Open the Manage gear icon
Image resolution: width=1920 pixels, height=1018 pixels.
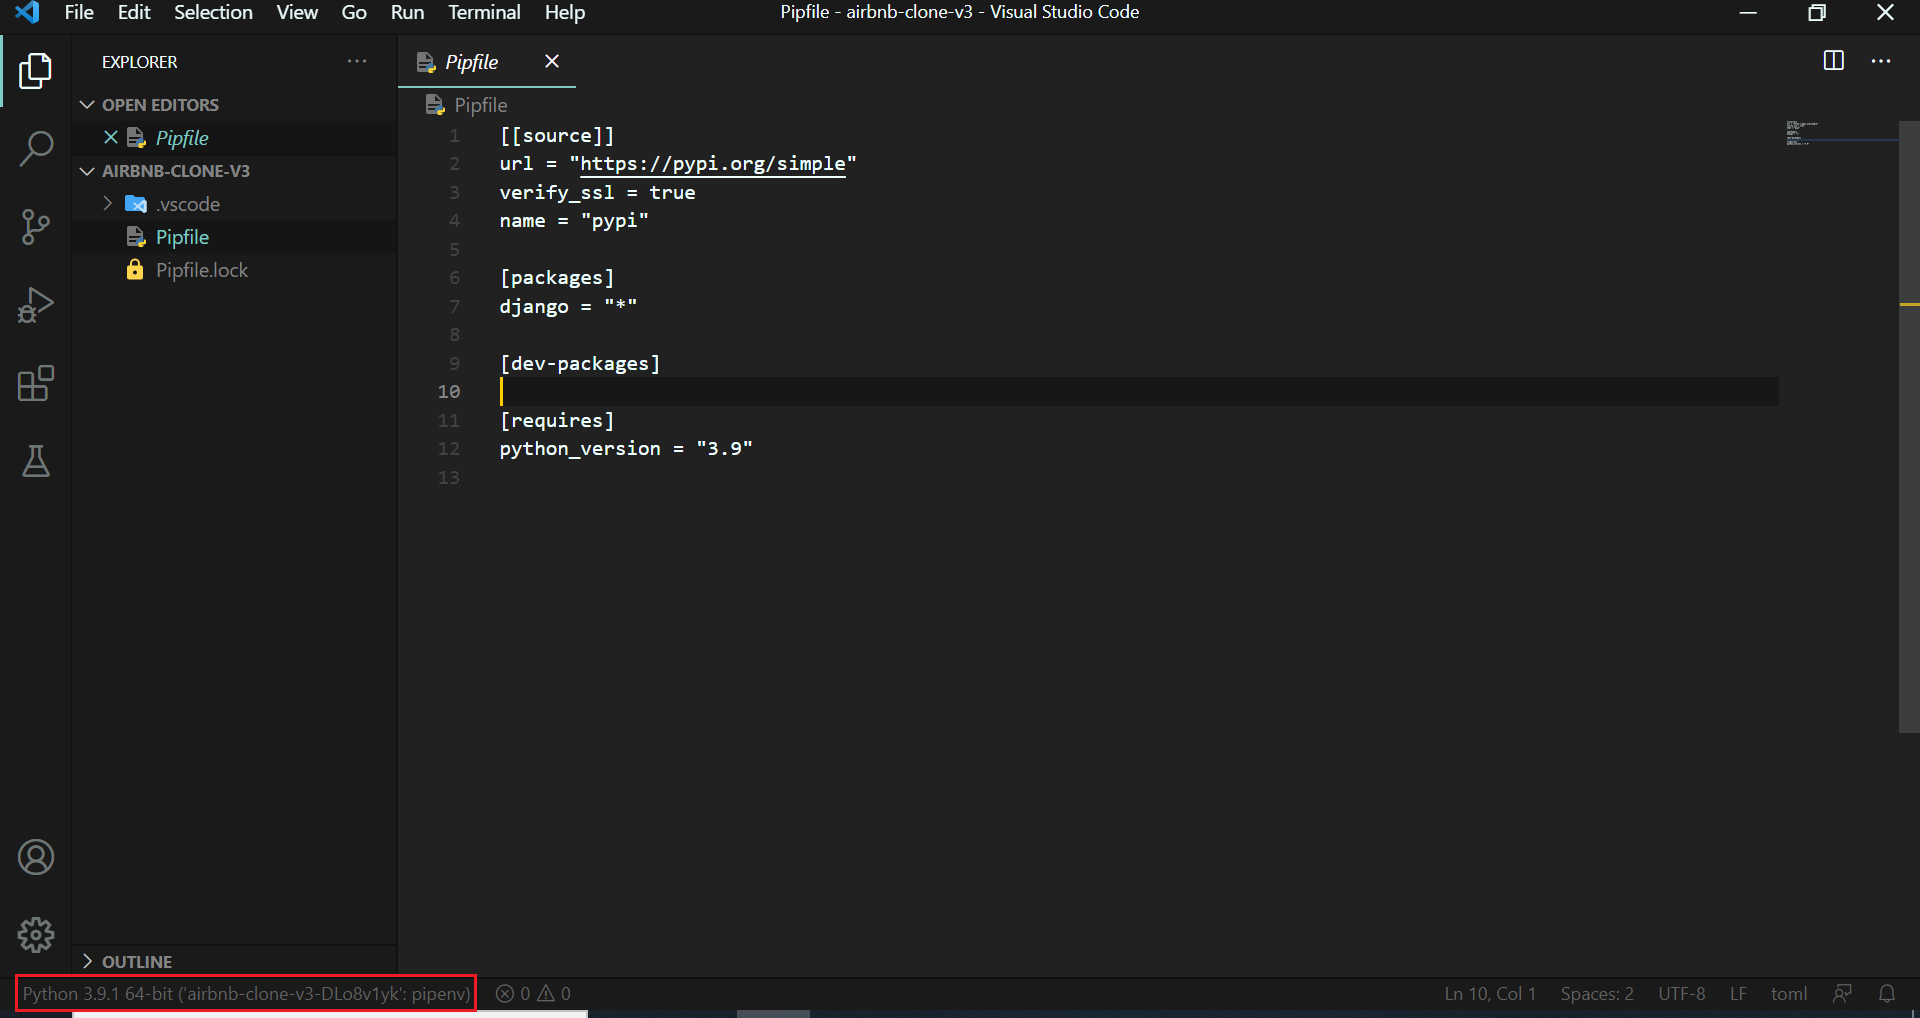coord(36,935)
